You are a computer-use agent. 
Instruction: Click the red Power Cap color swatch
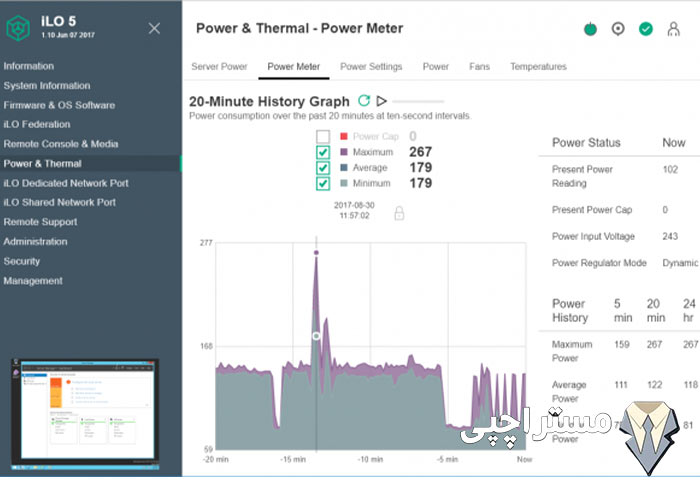coord(344,136)
